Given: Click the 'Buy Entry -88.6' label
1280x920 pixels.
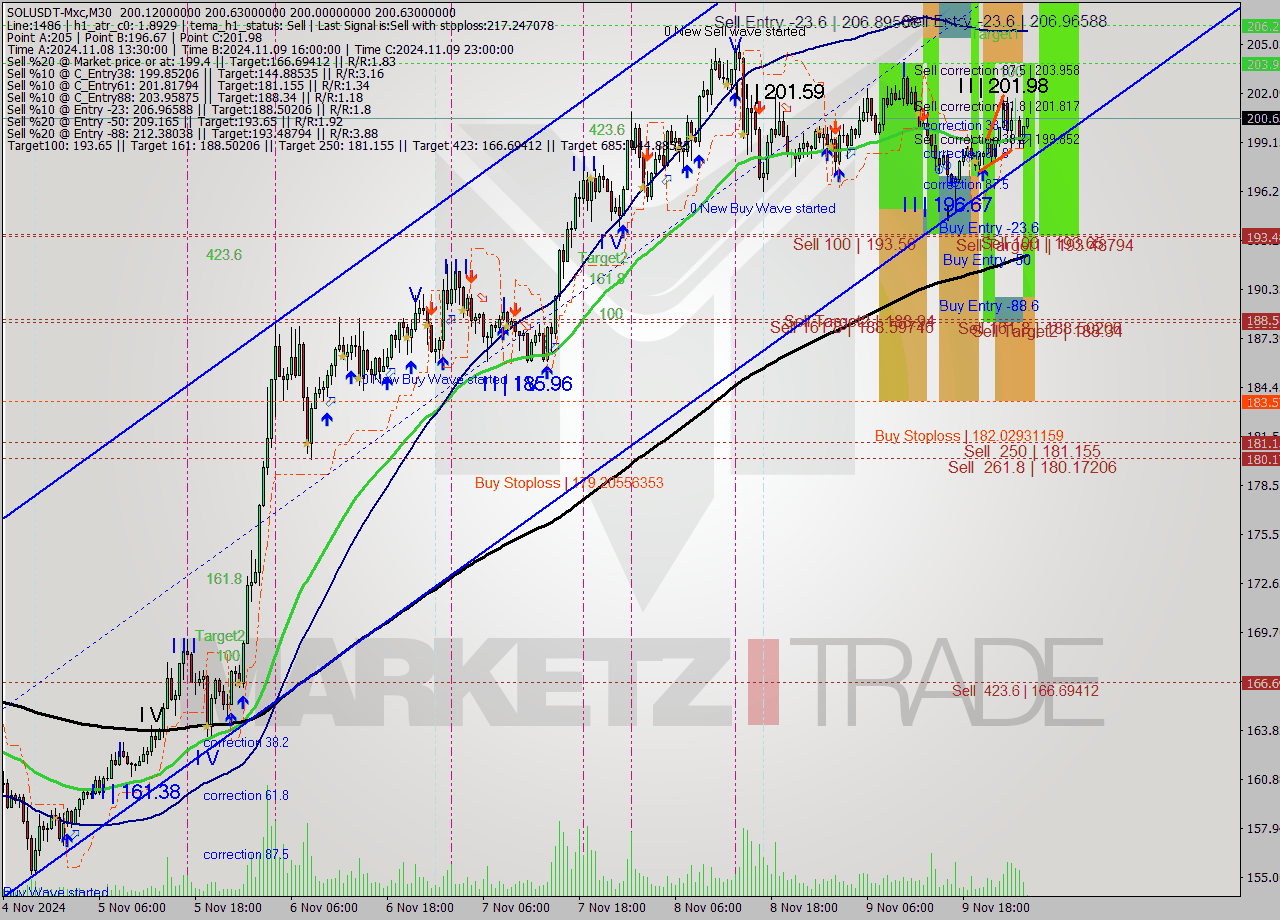Looking at the screenshot, I should point(989,306).
